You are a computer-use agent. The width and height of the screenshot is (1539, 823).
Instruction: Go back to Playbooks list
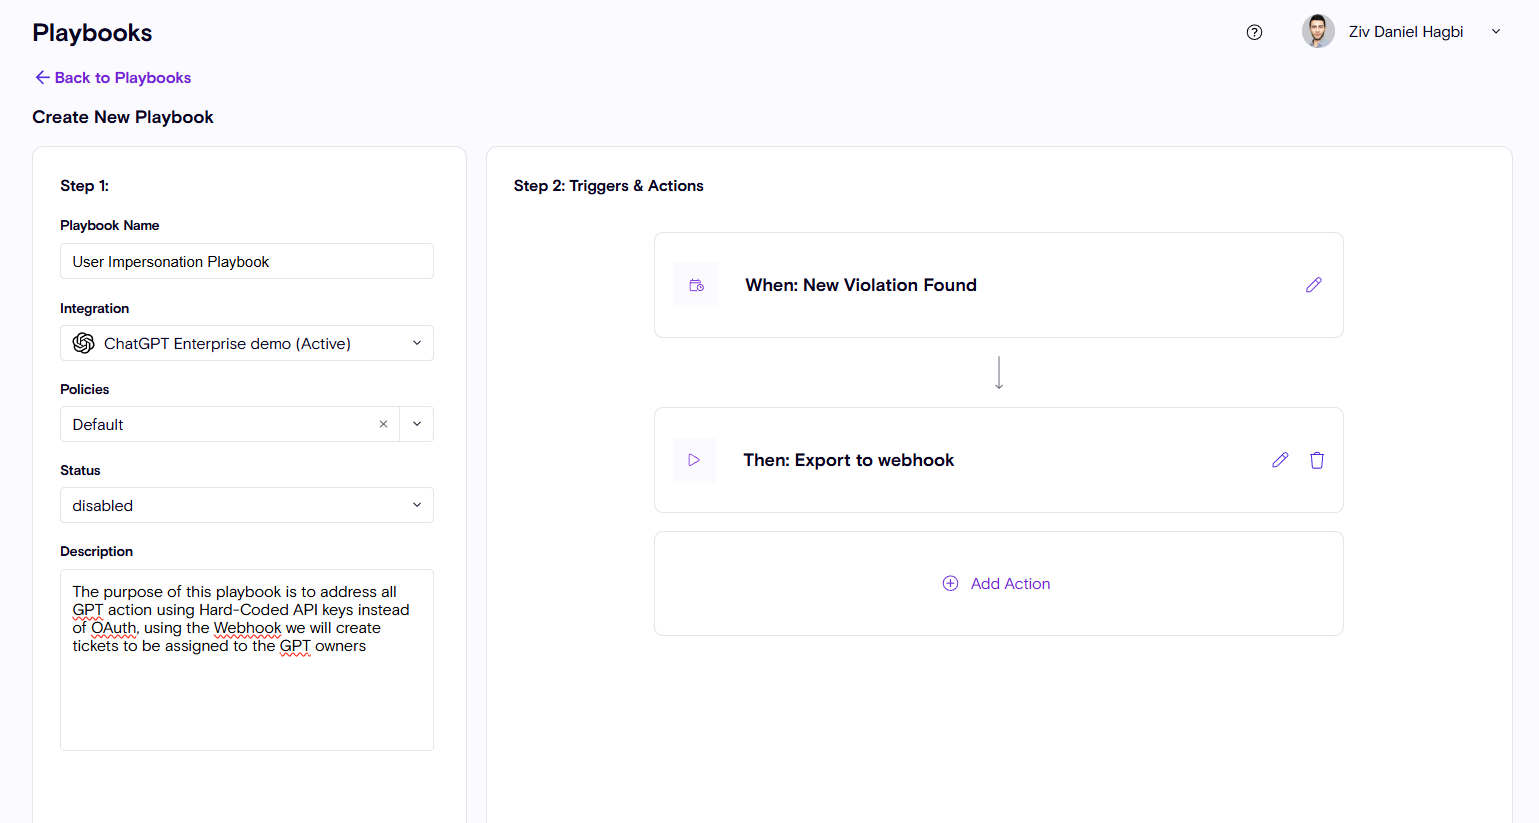click(x=113, y=78)
